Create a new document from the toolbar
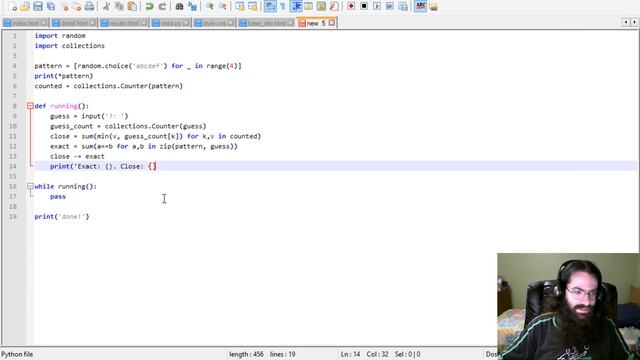640x360 pixels. [12, 6]
